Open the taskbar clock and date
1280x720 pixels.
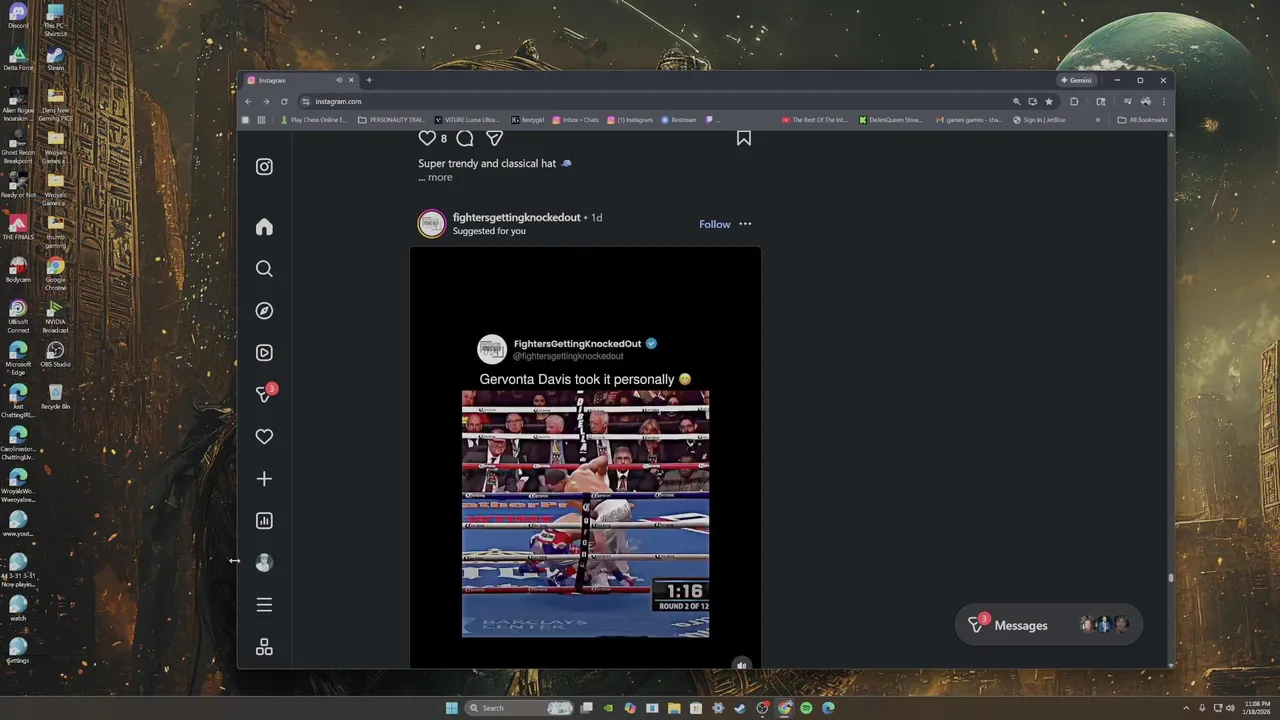point(1258,708)
